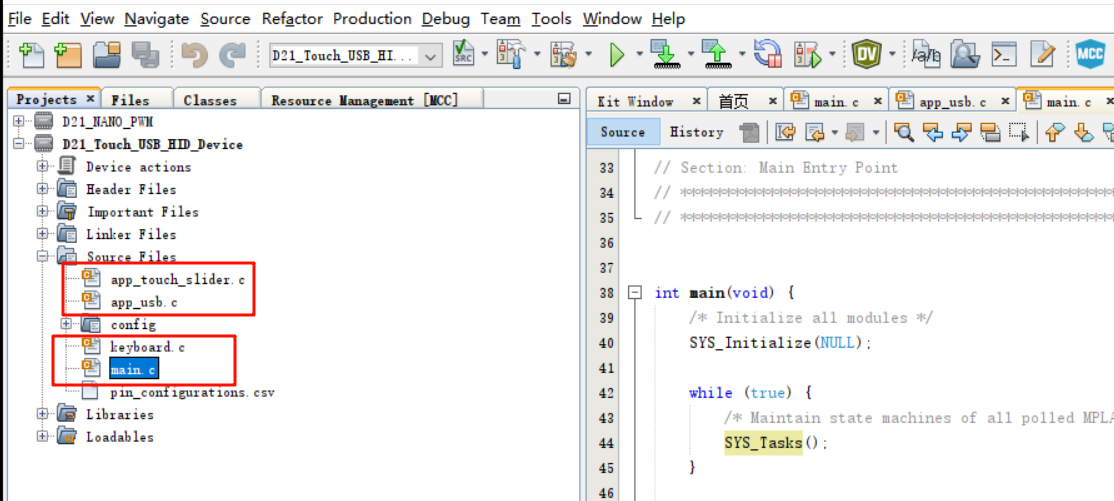1114x501 pixels.
Task: Switch to the app_usb.c editor tab
Action: click(x=953, y=102)
